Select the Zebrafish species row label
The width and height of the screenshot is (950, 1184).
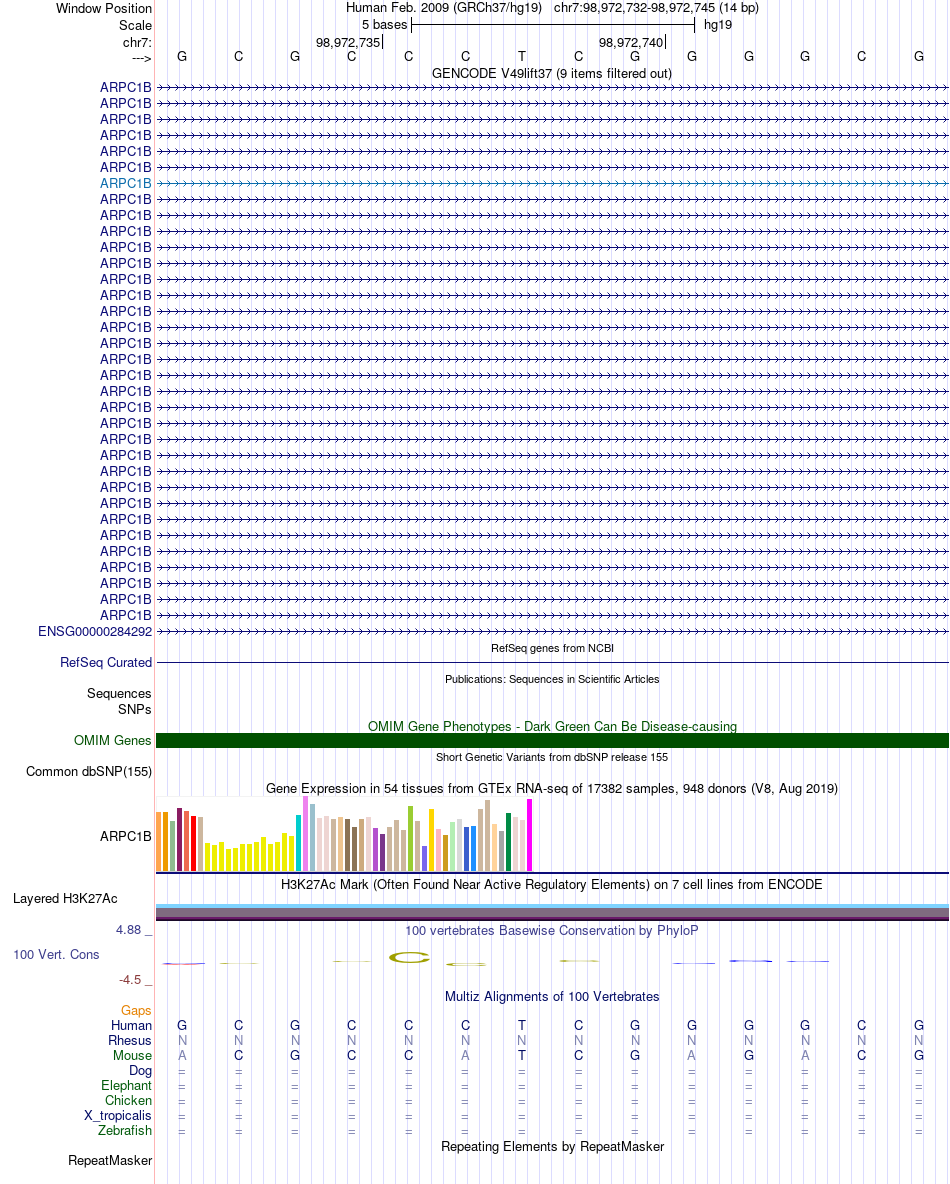click(125, 1130)
